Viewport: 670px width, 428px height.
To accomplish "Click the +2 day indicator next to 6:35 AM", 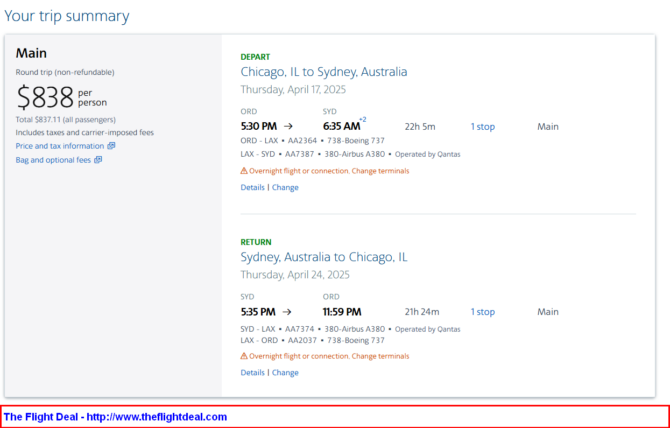I will click(x=363, y=120).
